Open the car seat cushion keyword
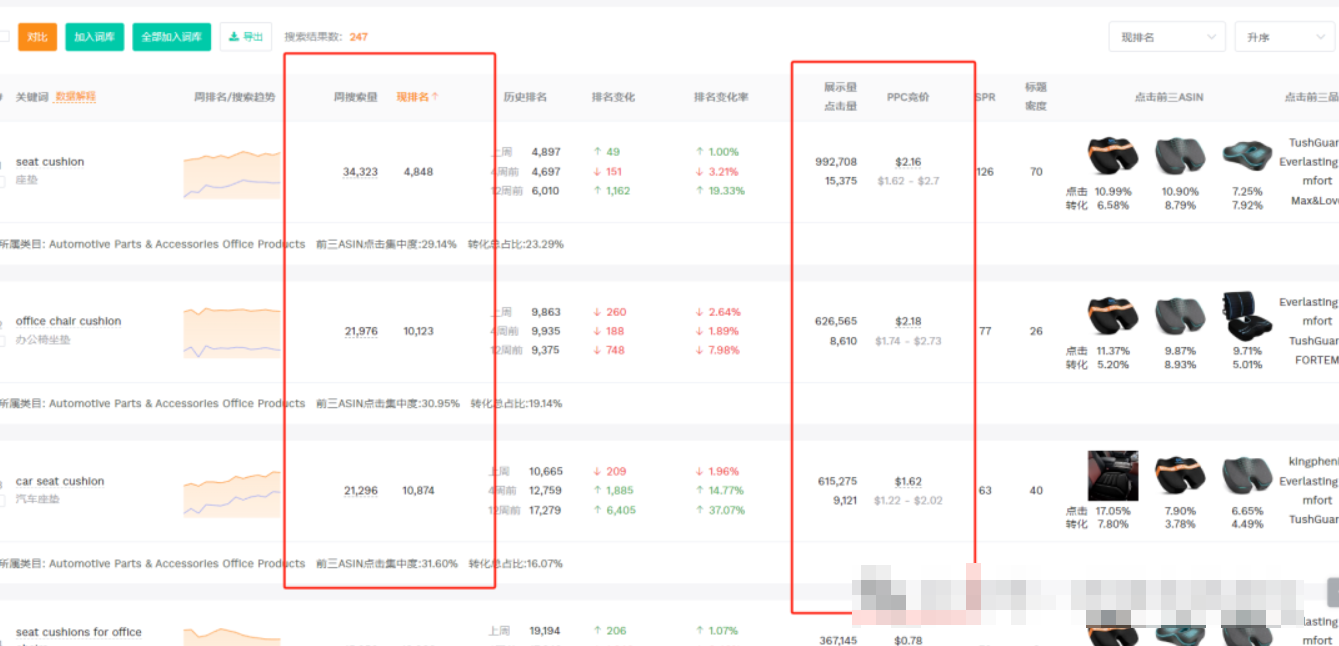This screenshot has width=1339, height=646. click(60, 481)
